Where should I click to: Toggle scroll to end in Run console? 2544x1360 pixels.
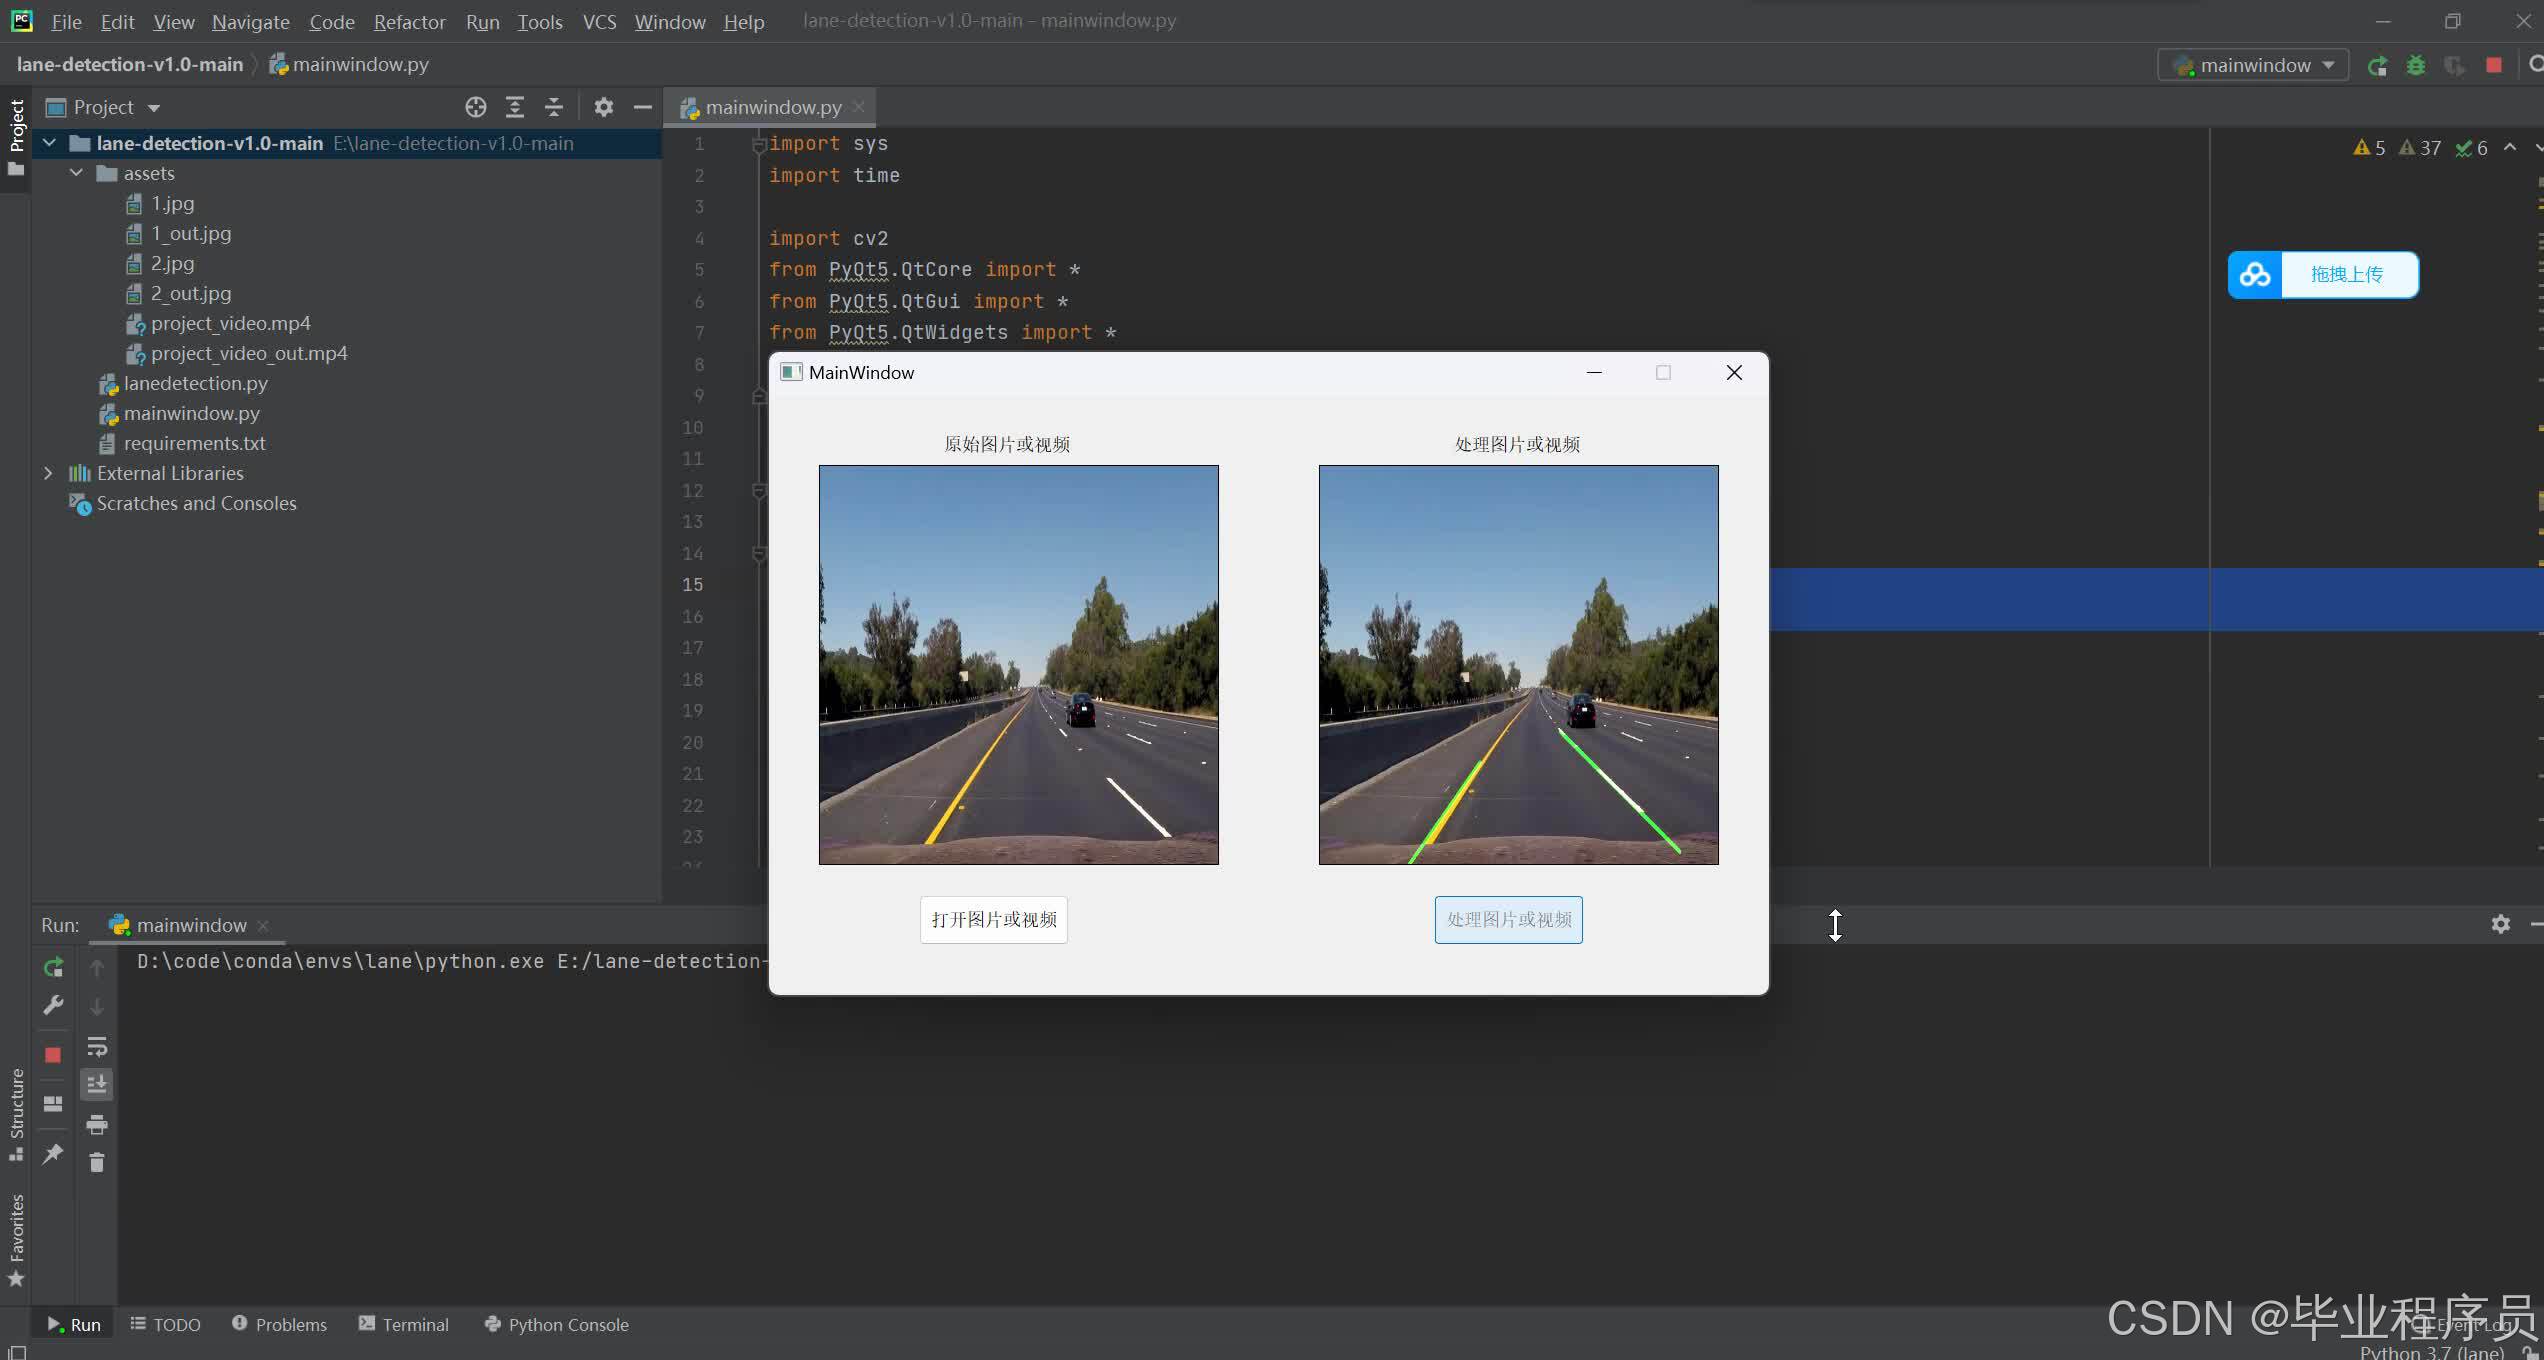(97, 1085)
